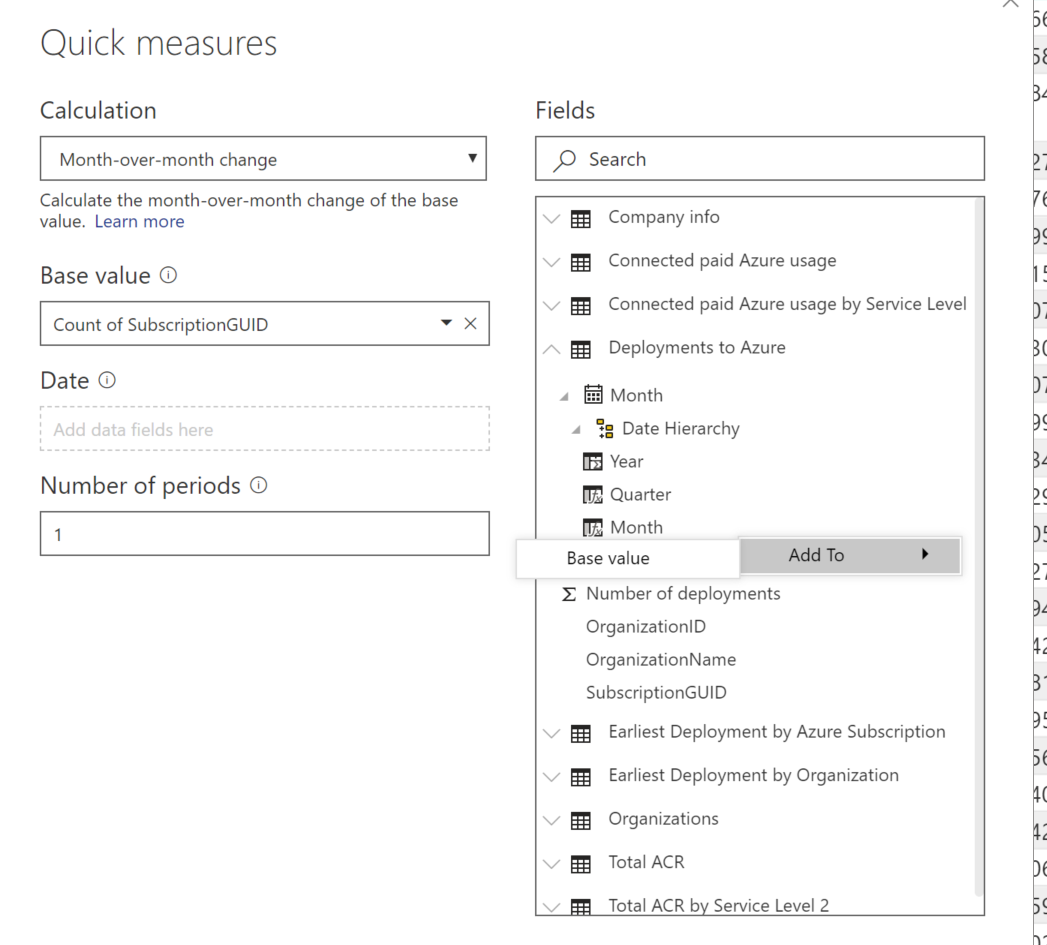The width and height of the screenshot is (1047, 945).
Task: Expand Connected paid Azure usage by Service Level
Action: [x=552, y=306]
